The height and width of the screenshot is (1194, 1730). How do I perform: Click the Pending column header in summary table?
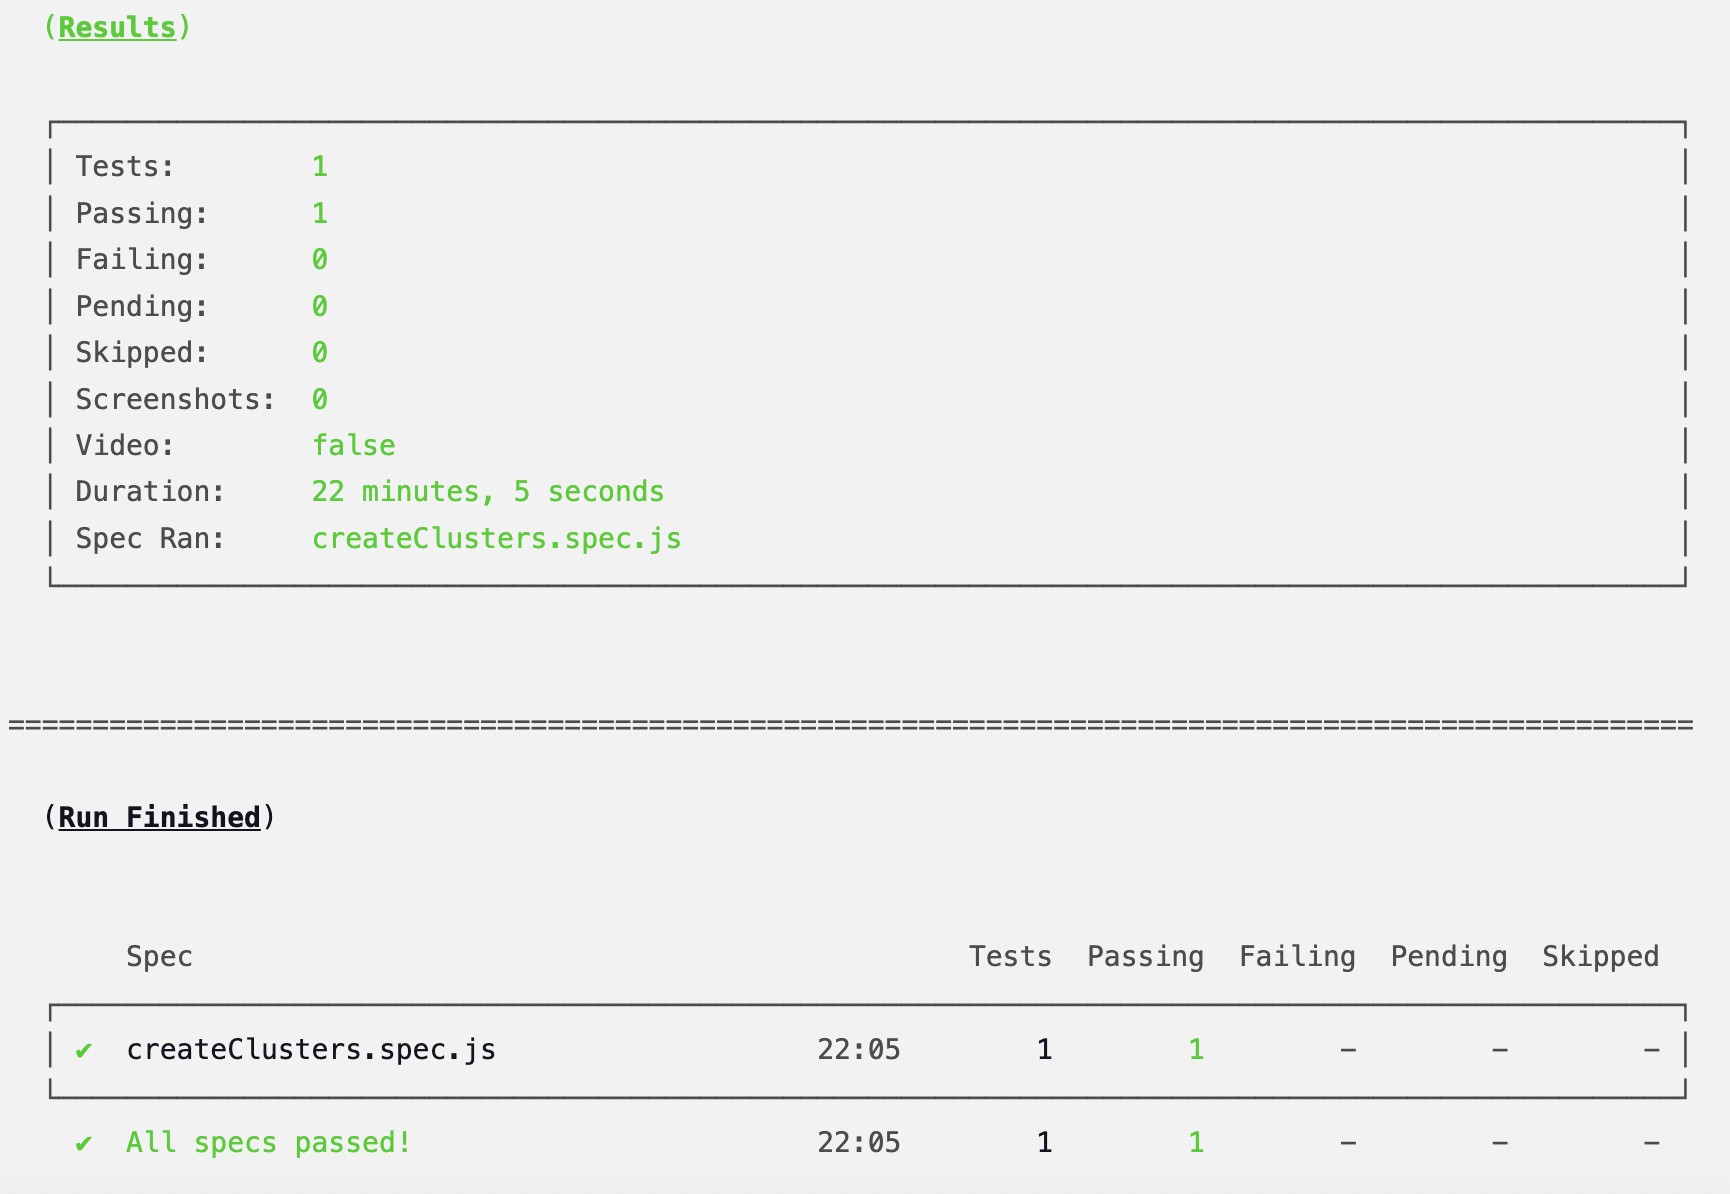[x=1448, y=957]
